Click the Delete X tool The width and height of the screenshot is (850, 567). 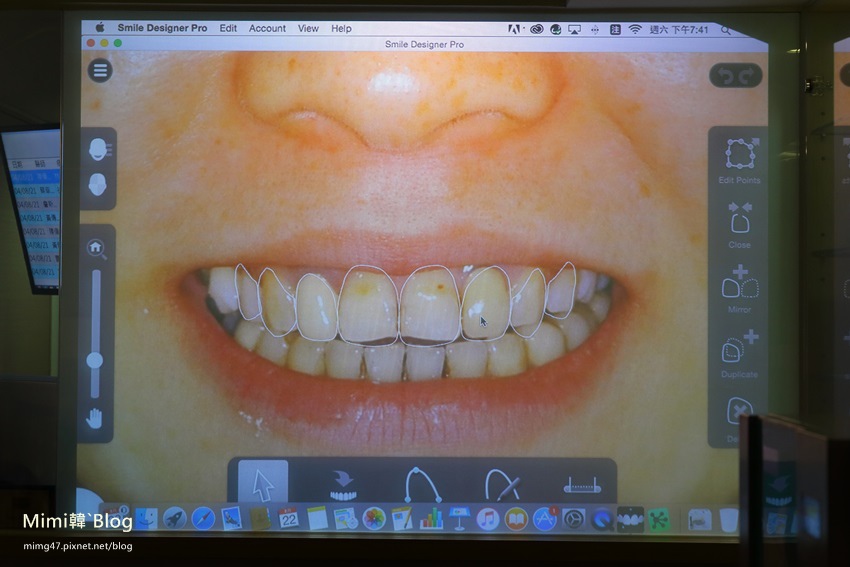point(739,411)
